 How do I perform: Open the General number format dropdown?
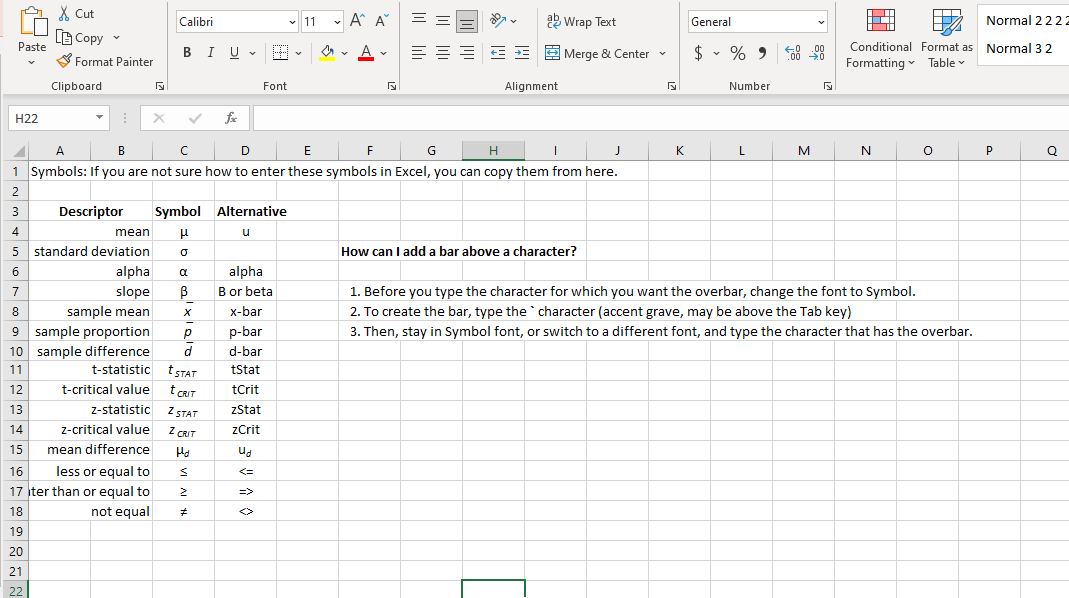point(820,21)
